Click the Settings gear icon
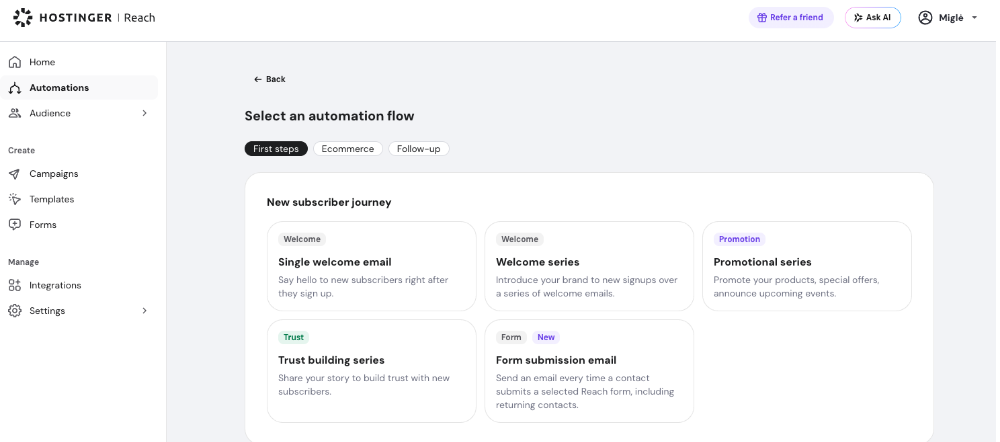 [15, 311]
